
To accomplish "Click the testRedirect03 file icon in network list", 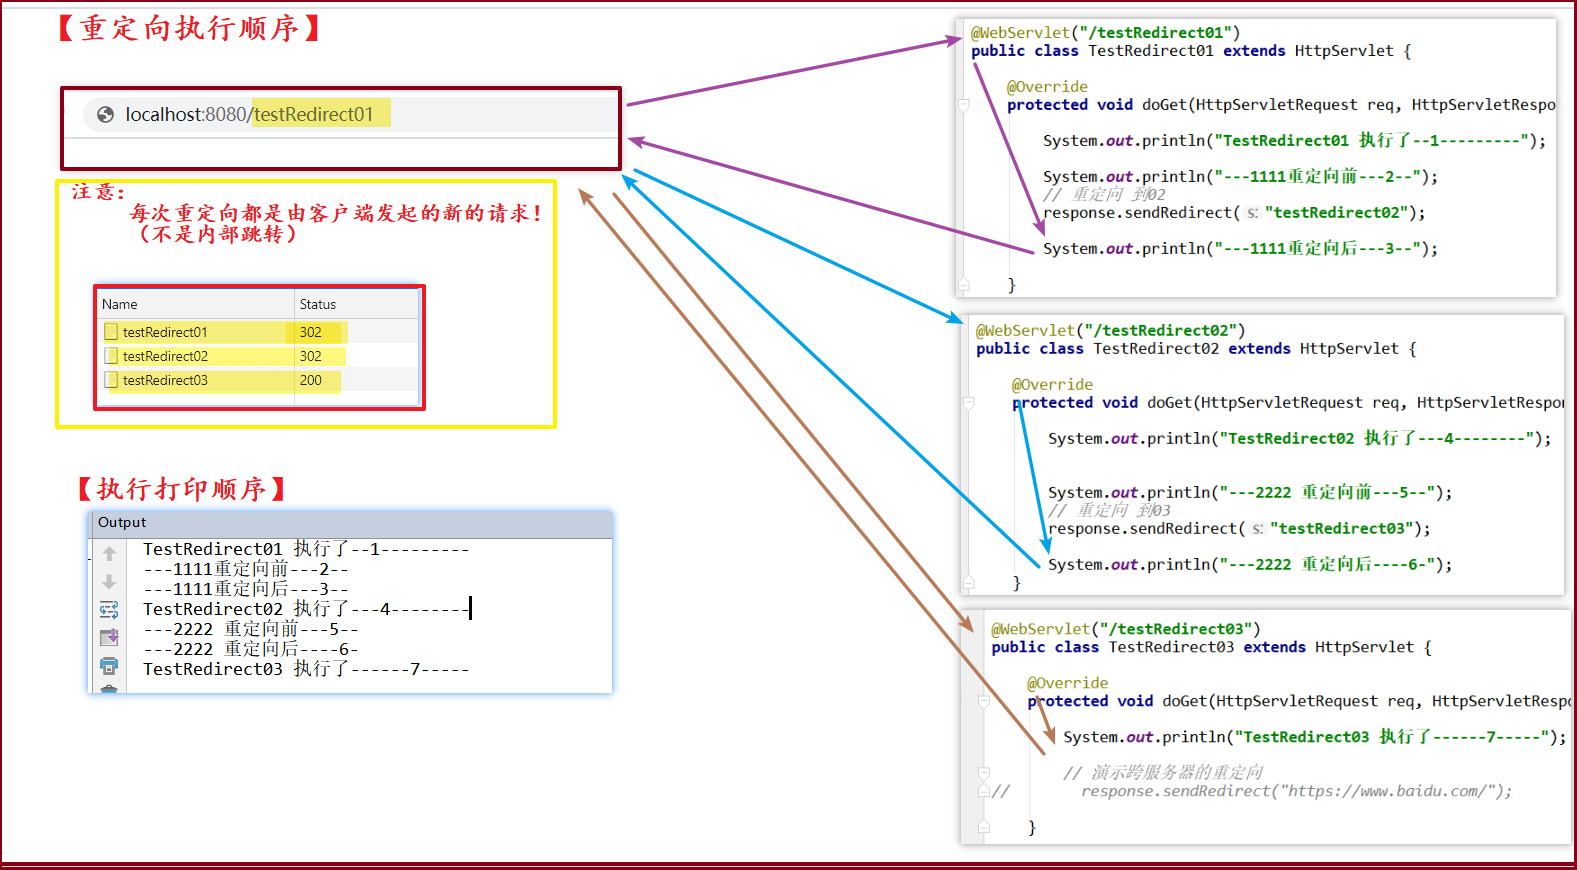I will tap(111, 380).
